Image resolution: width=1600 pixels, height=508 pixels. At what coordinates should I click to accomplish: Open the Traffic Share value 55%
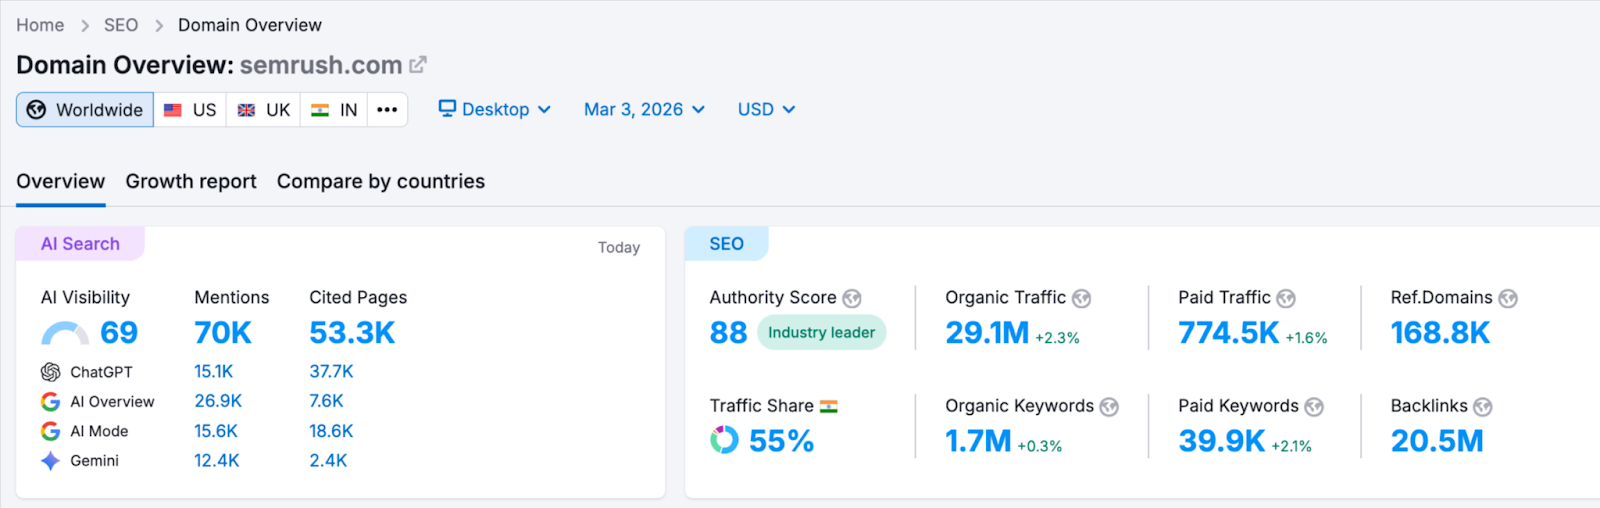782,441
